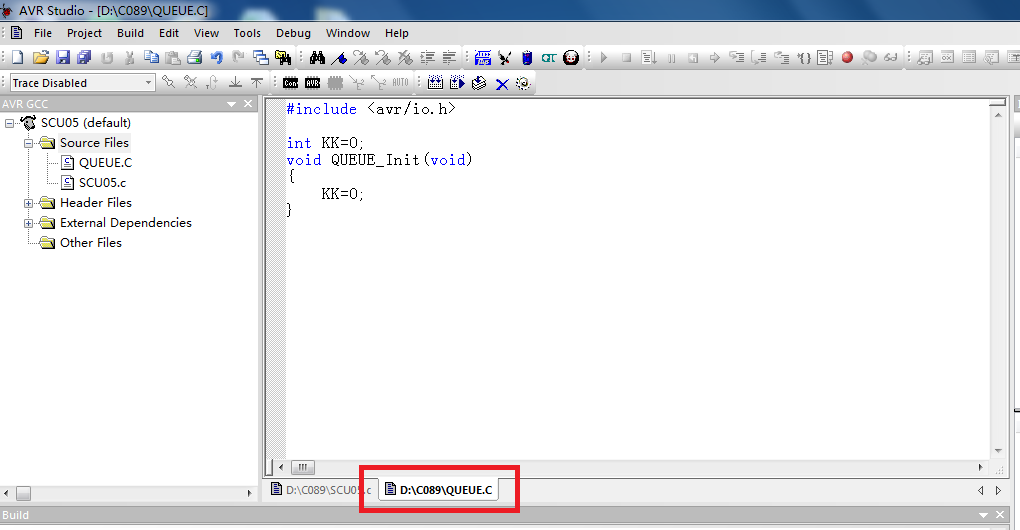Click the #include <avr/io.h> line
The height and width of the screenshot is (530, 1020).
click(371, 109)
